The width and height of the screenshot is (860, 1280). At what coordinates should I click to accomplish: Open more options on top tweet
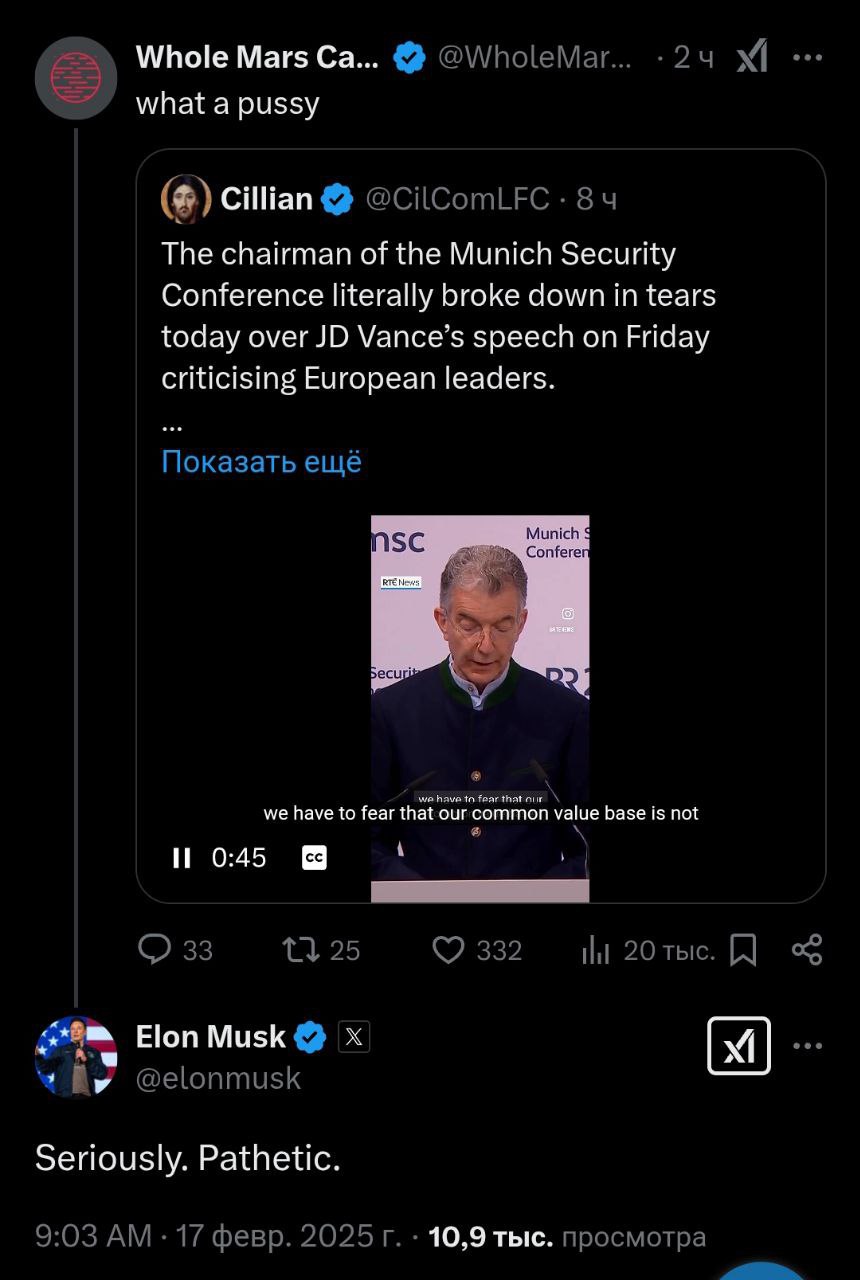[x=807, y=57]
